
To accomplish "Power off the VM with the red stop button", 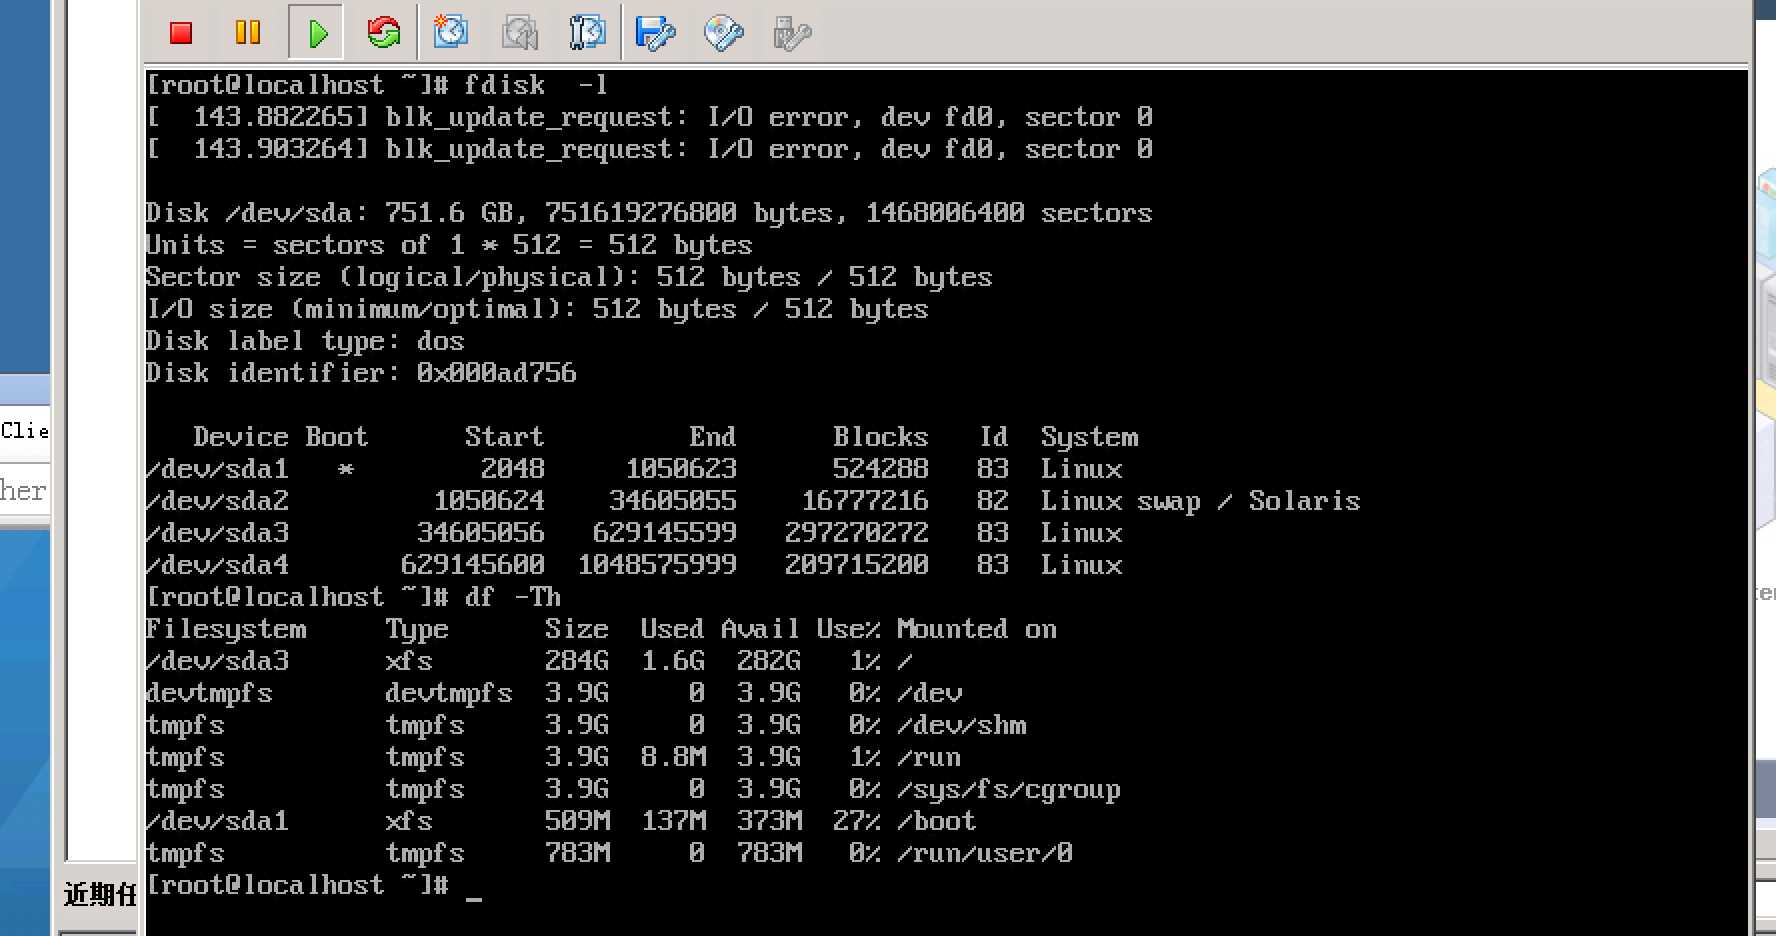I will [181, 33].
